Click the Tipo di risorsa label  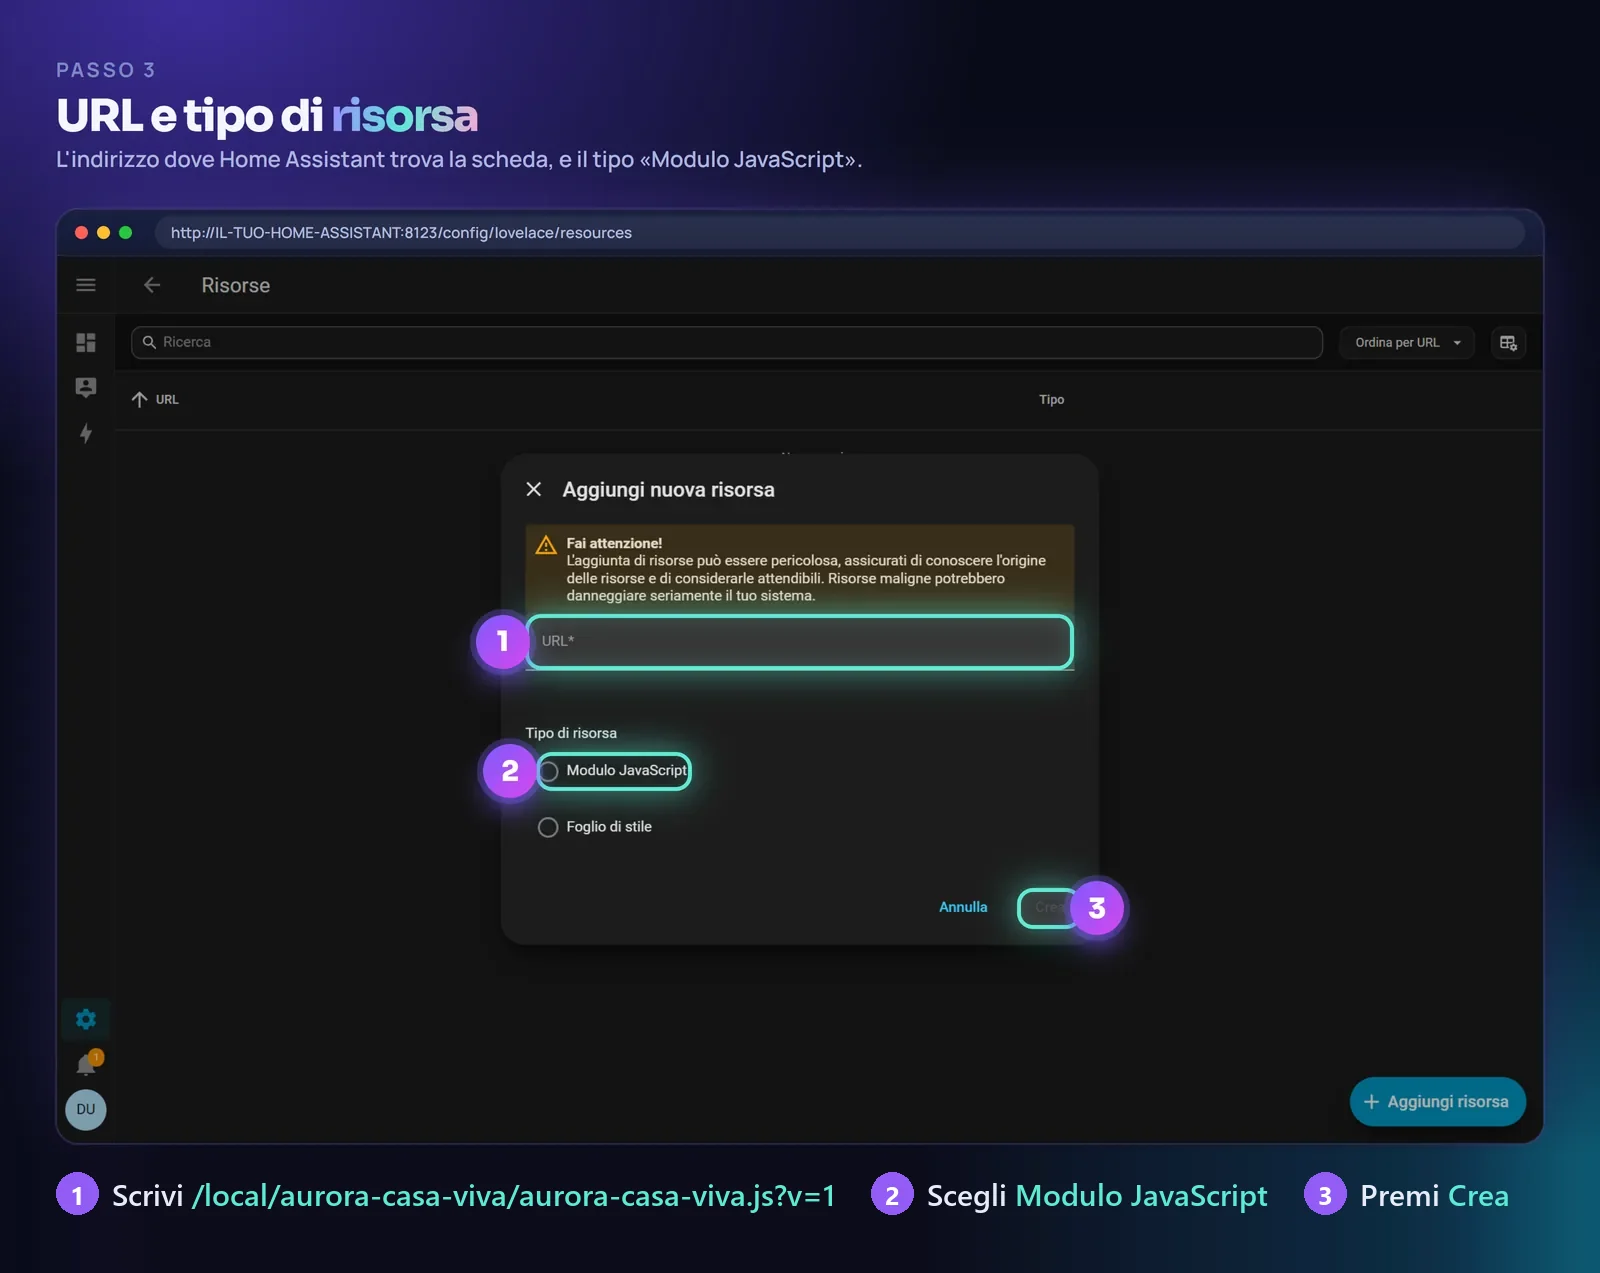coord(571,733)
